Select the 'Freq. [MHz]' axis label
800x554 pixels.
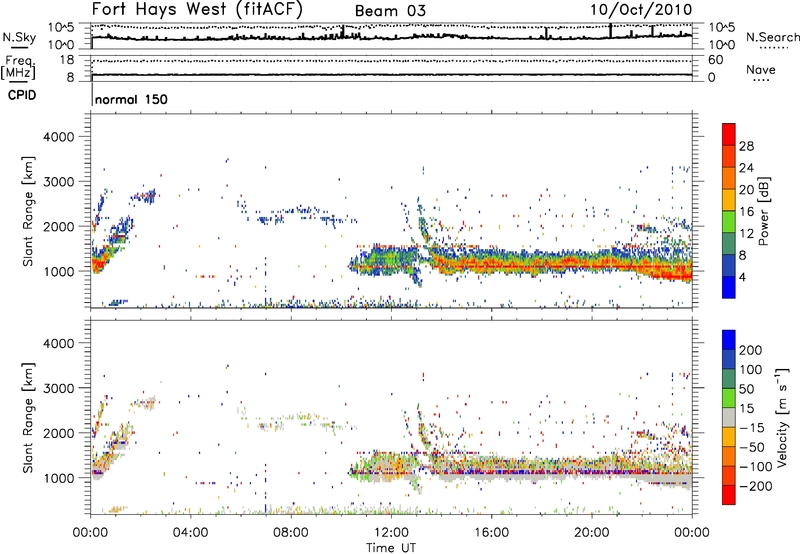coord(18,67)
